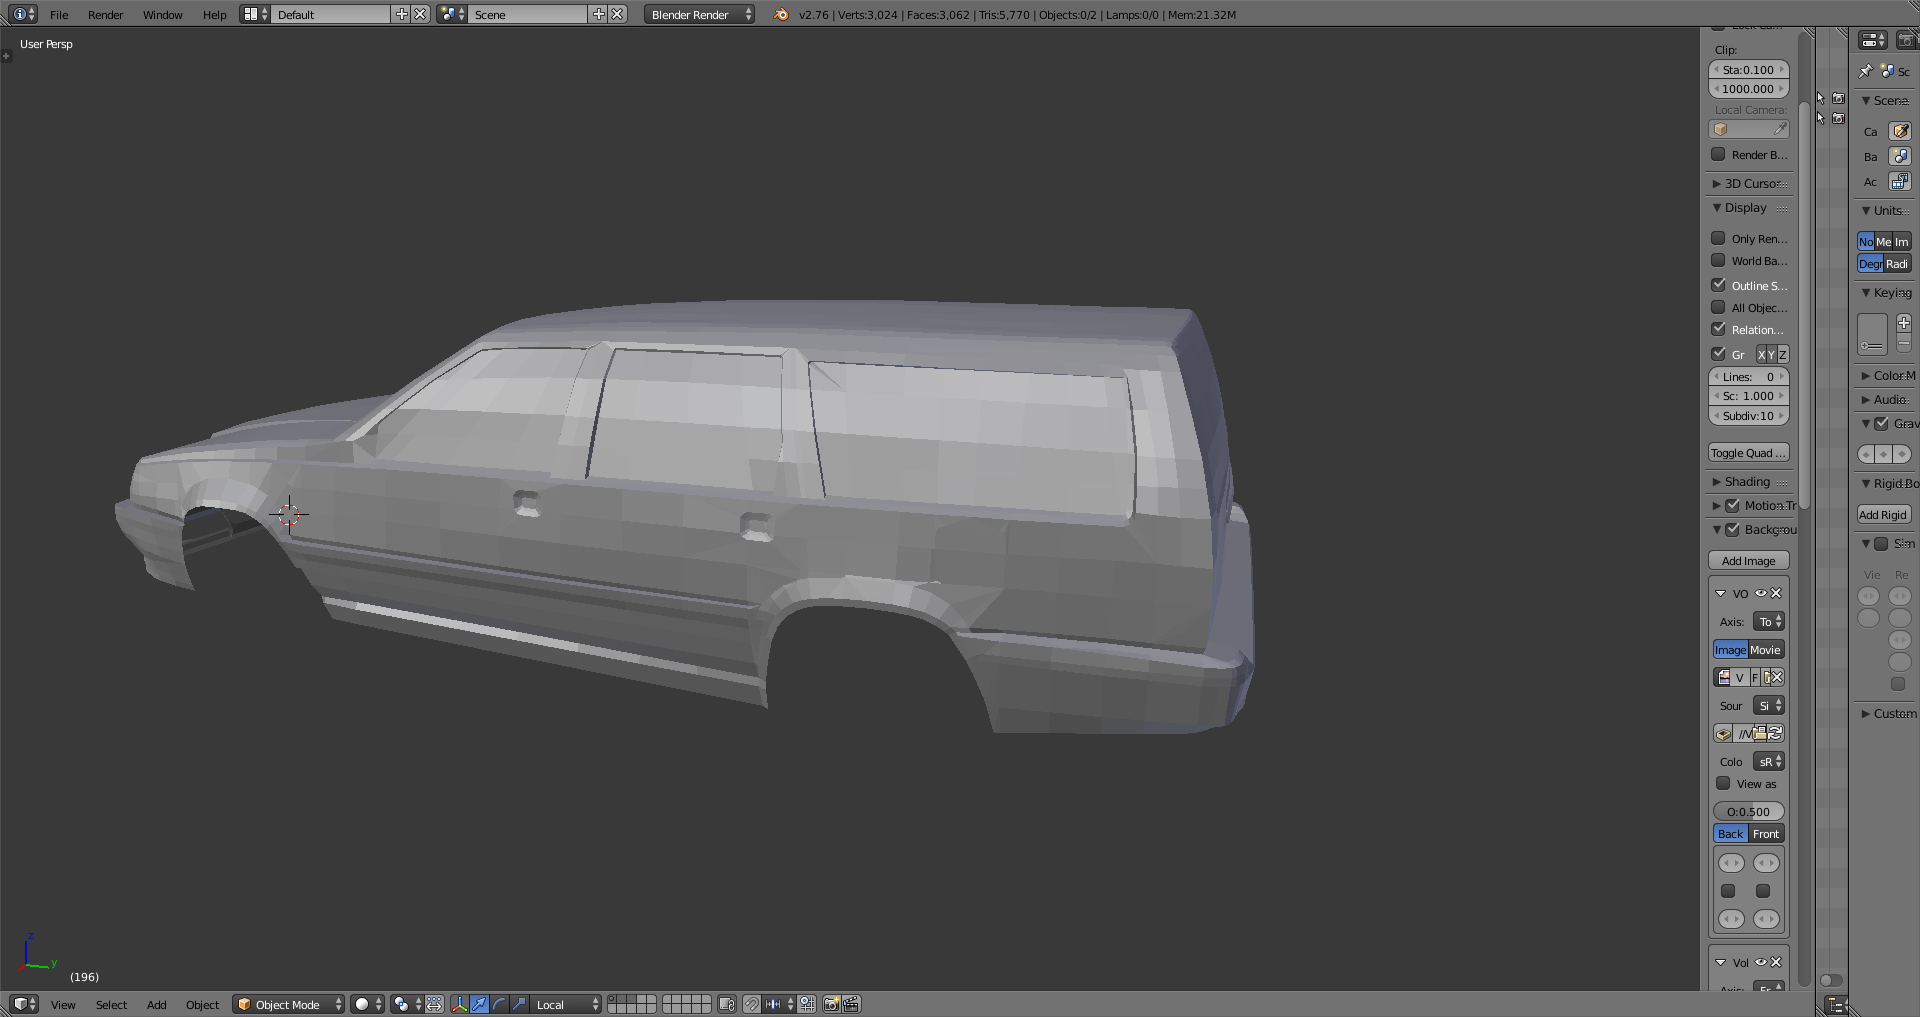Disable Outline Selected checkbox

coord(1718,285)
